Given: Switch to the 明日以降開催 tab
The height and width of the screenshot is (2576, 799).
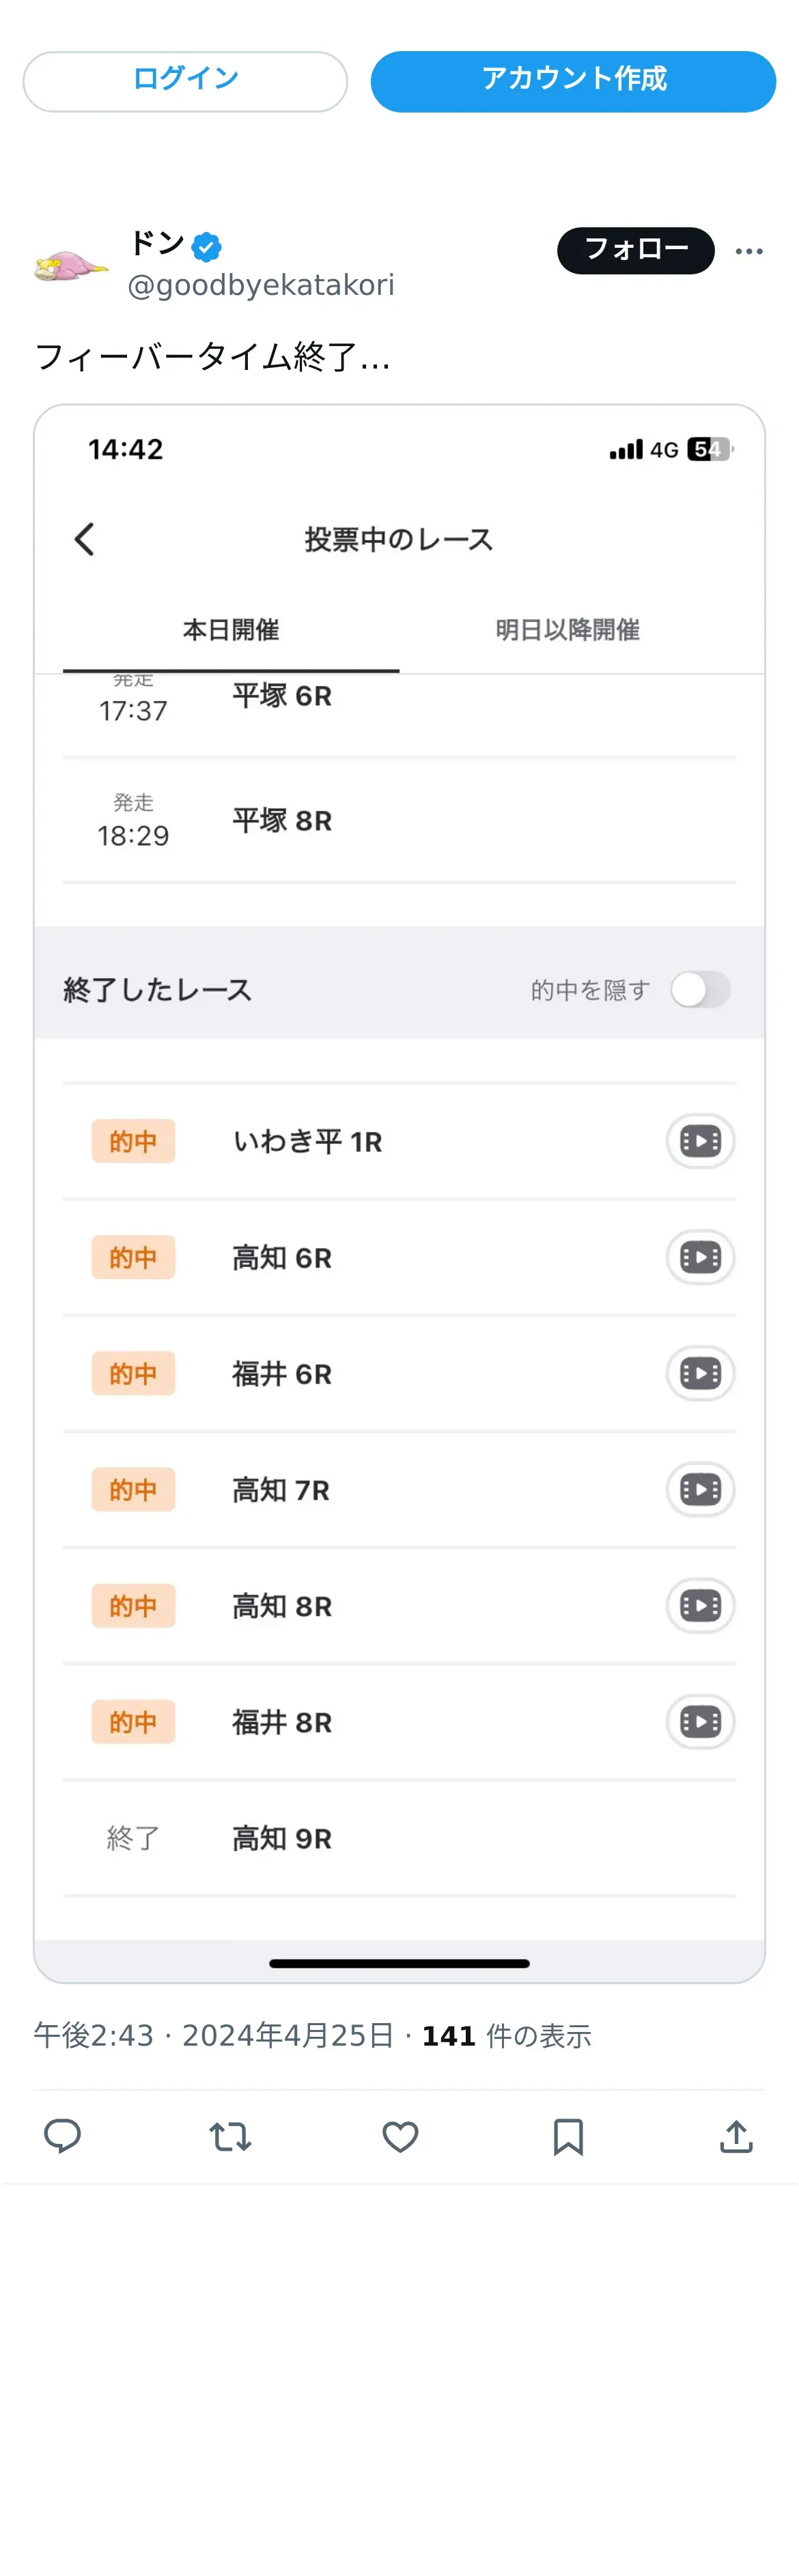Looking at the screenshot, I should pos(567,630).
